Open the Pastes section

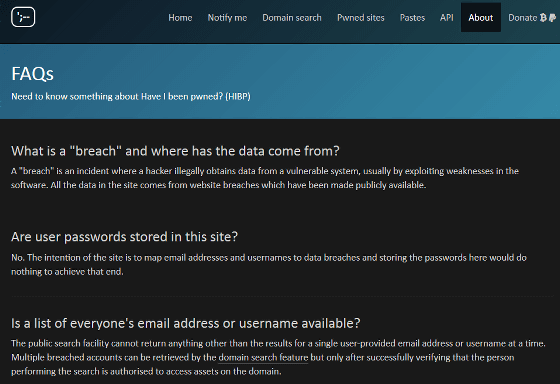click(x=412, y=18)
